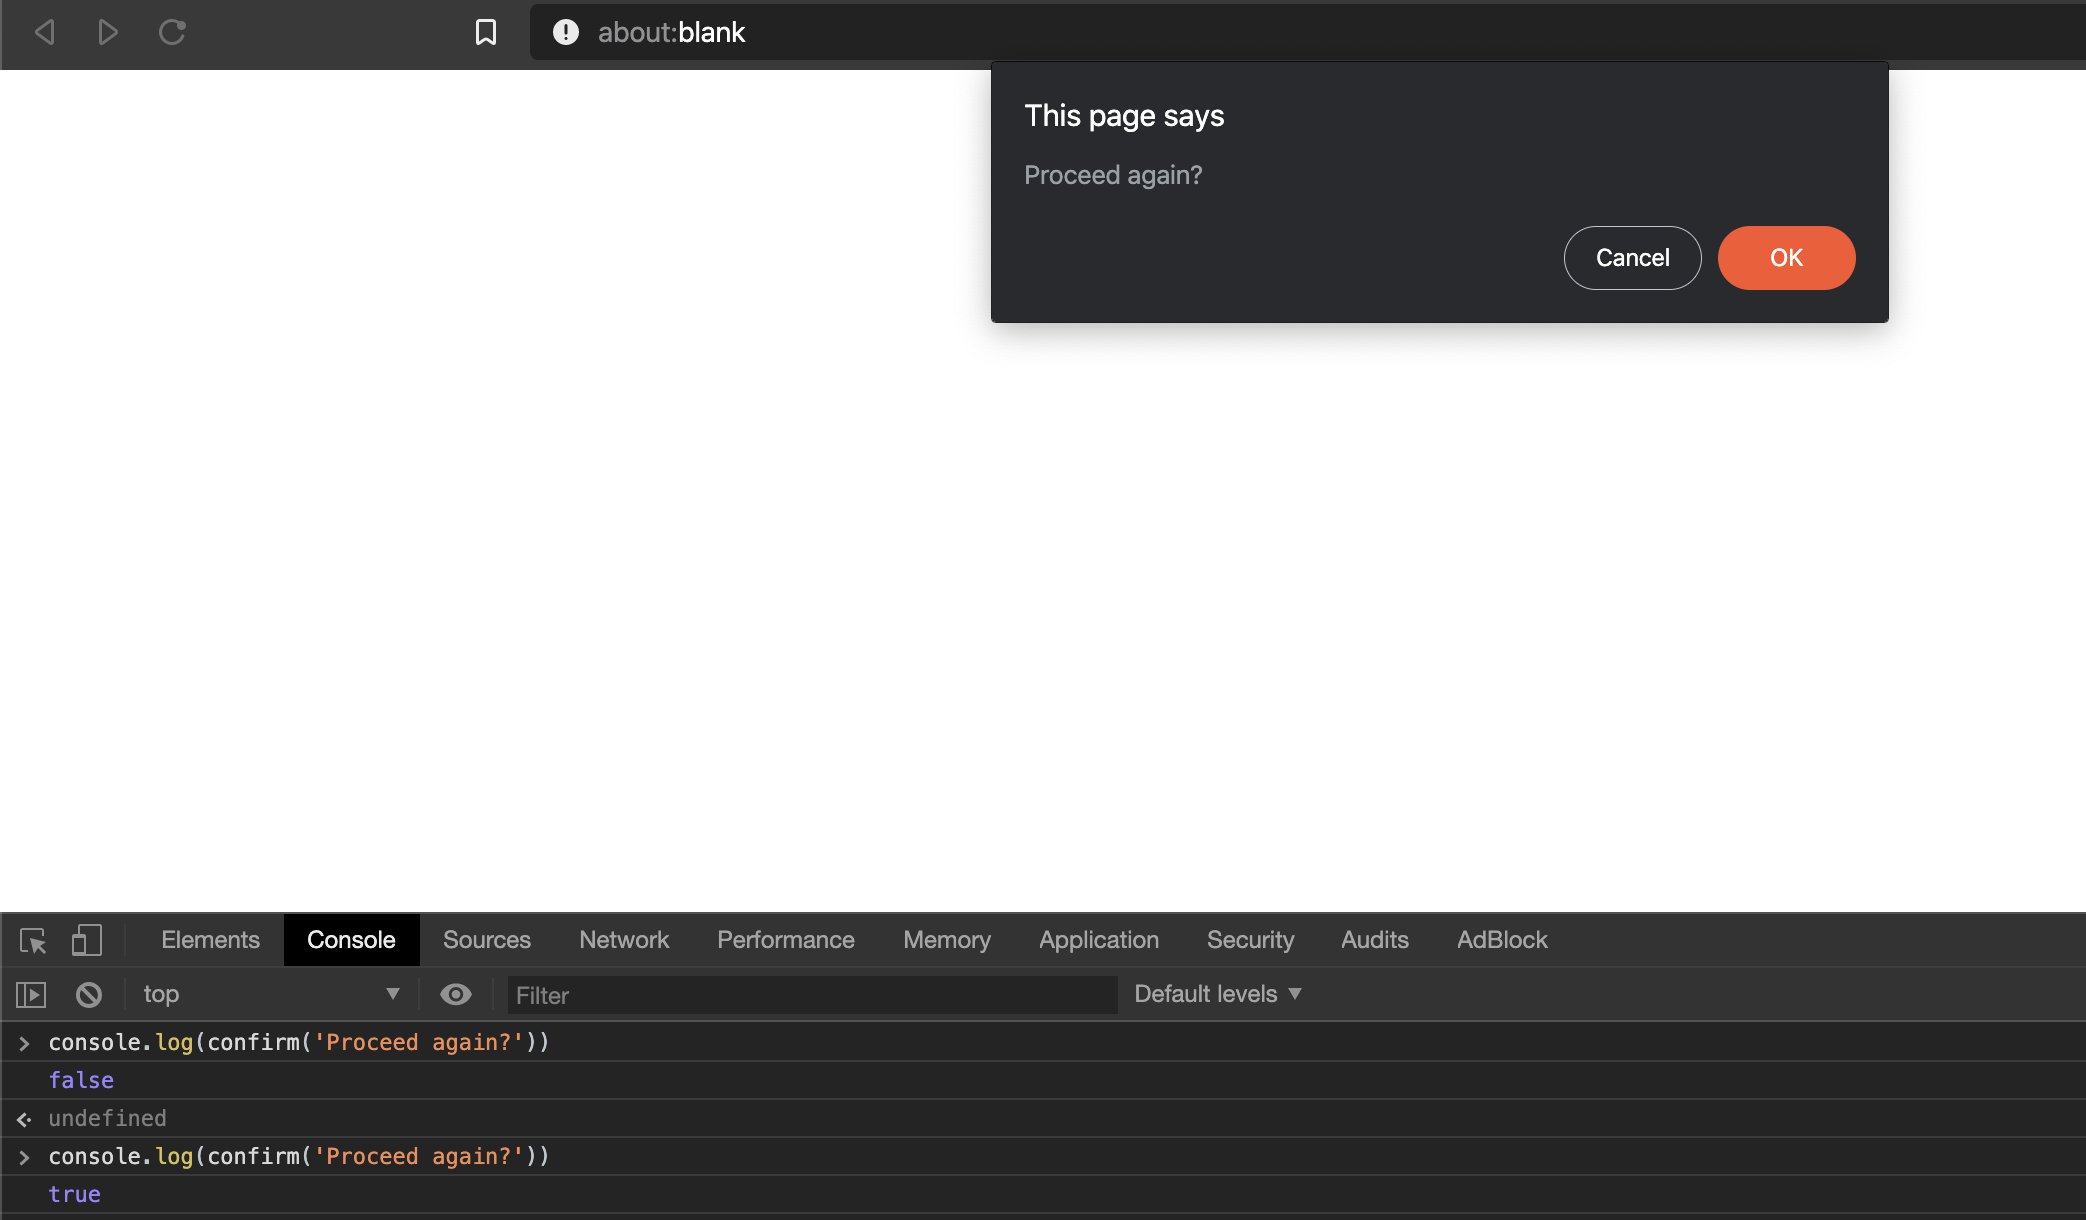
Task: Open the Performance panel
Action: click(784, 938)
